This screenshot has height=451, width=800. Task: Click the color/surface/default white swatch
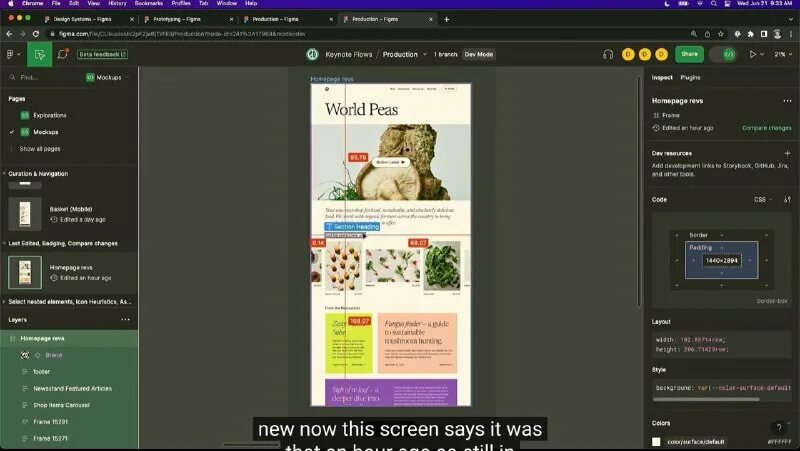coord(656,442)
